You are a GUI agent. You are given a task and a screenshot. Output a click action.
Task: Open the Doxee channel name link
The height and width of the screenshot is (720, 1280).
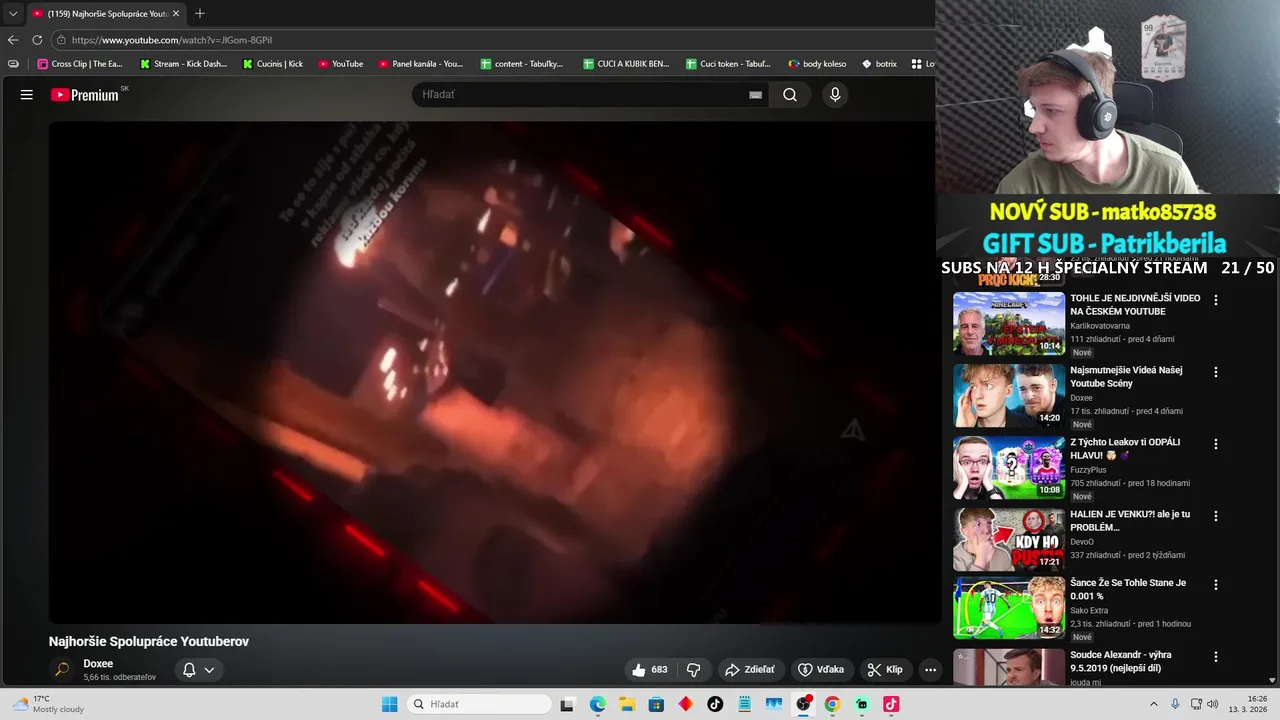(98, 664)
